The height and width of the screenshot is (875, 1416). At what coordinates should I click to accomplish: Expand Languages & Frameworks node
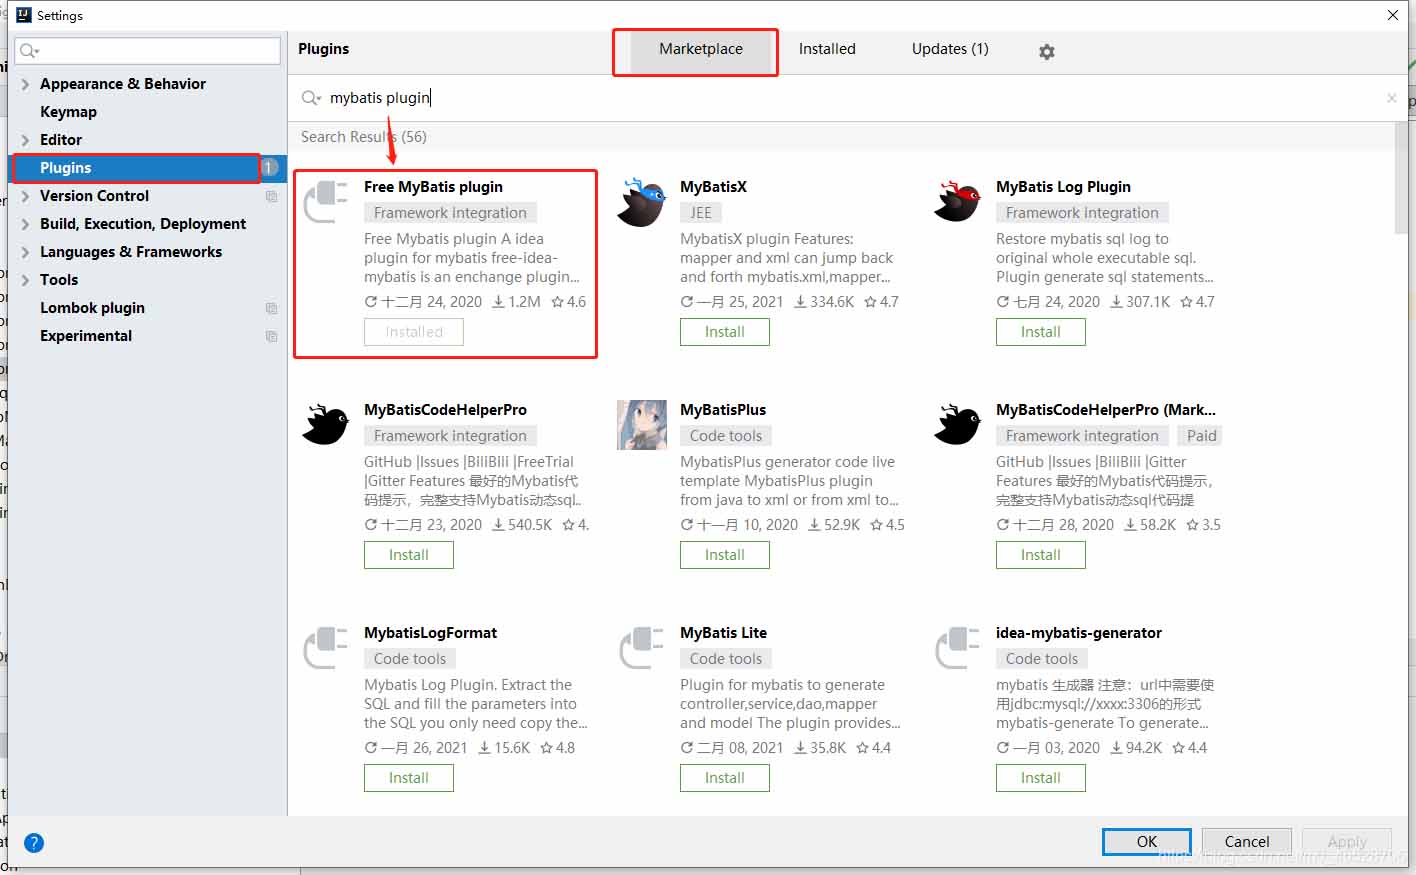pos(25,252)
